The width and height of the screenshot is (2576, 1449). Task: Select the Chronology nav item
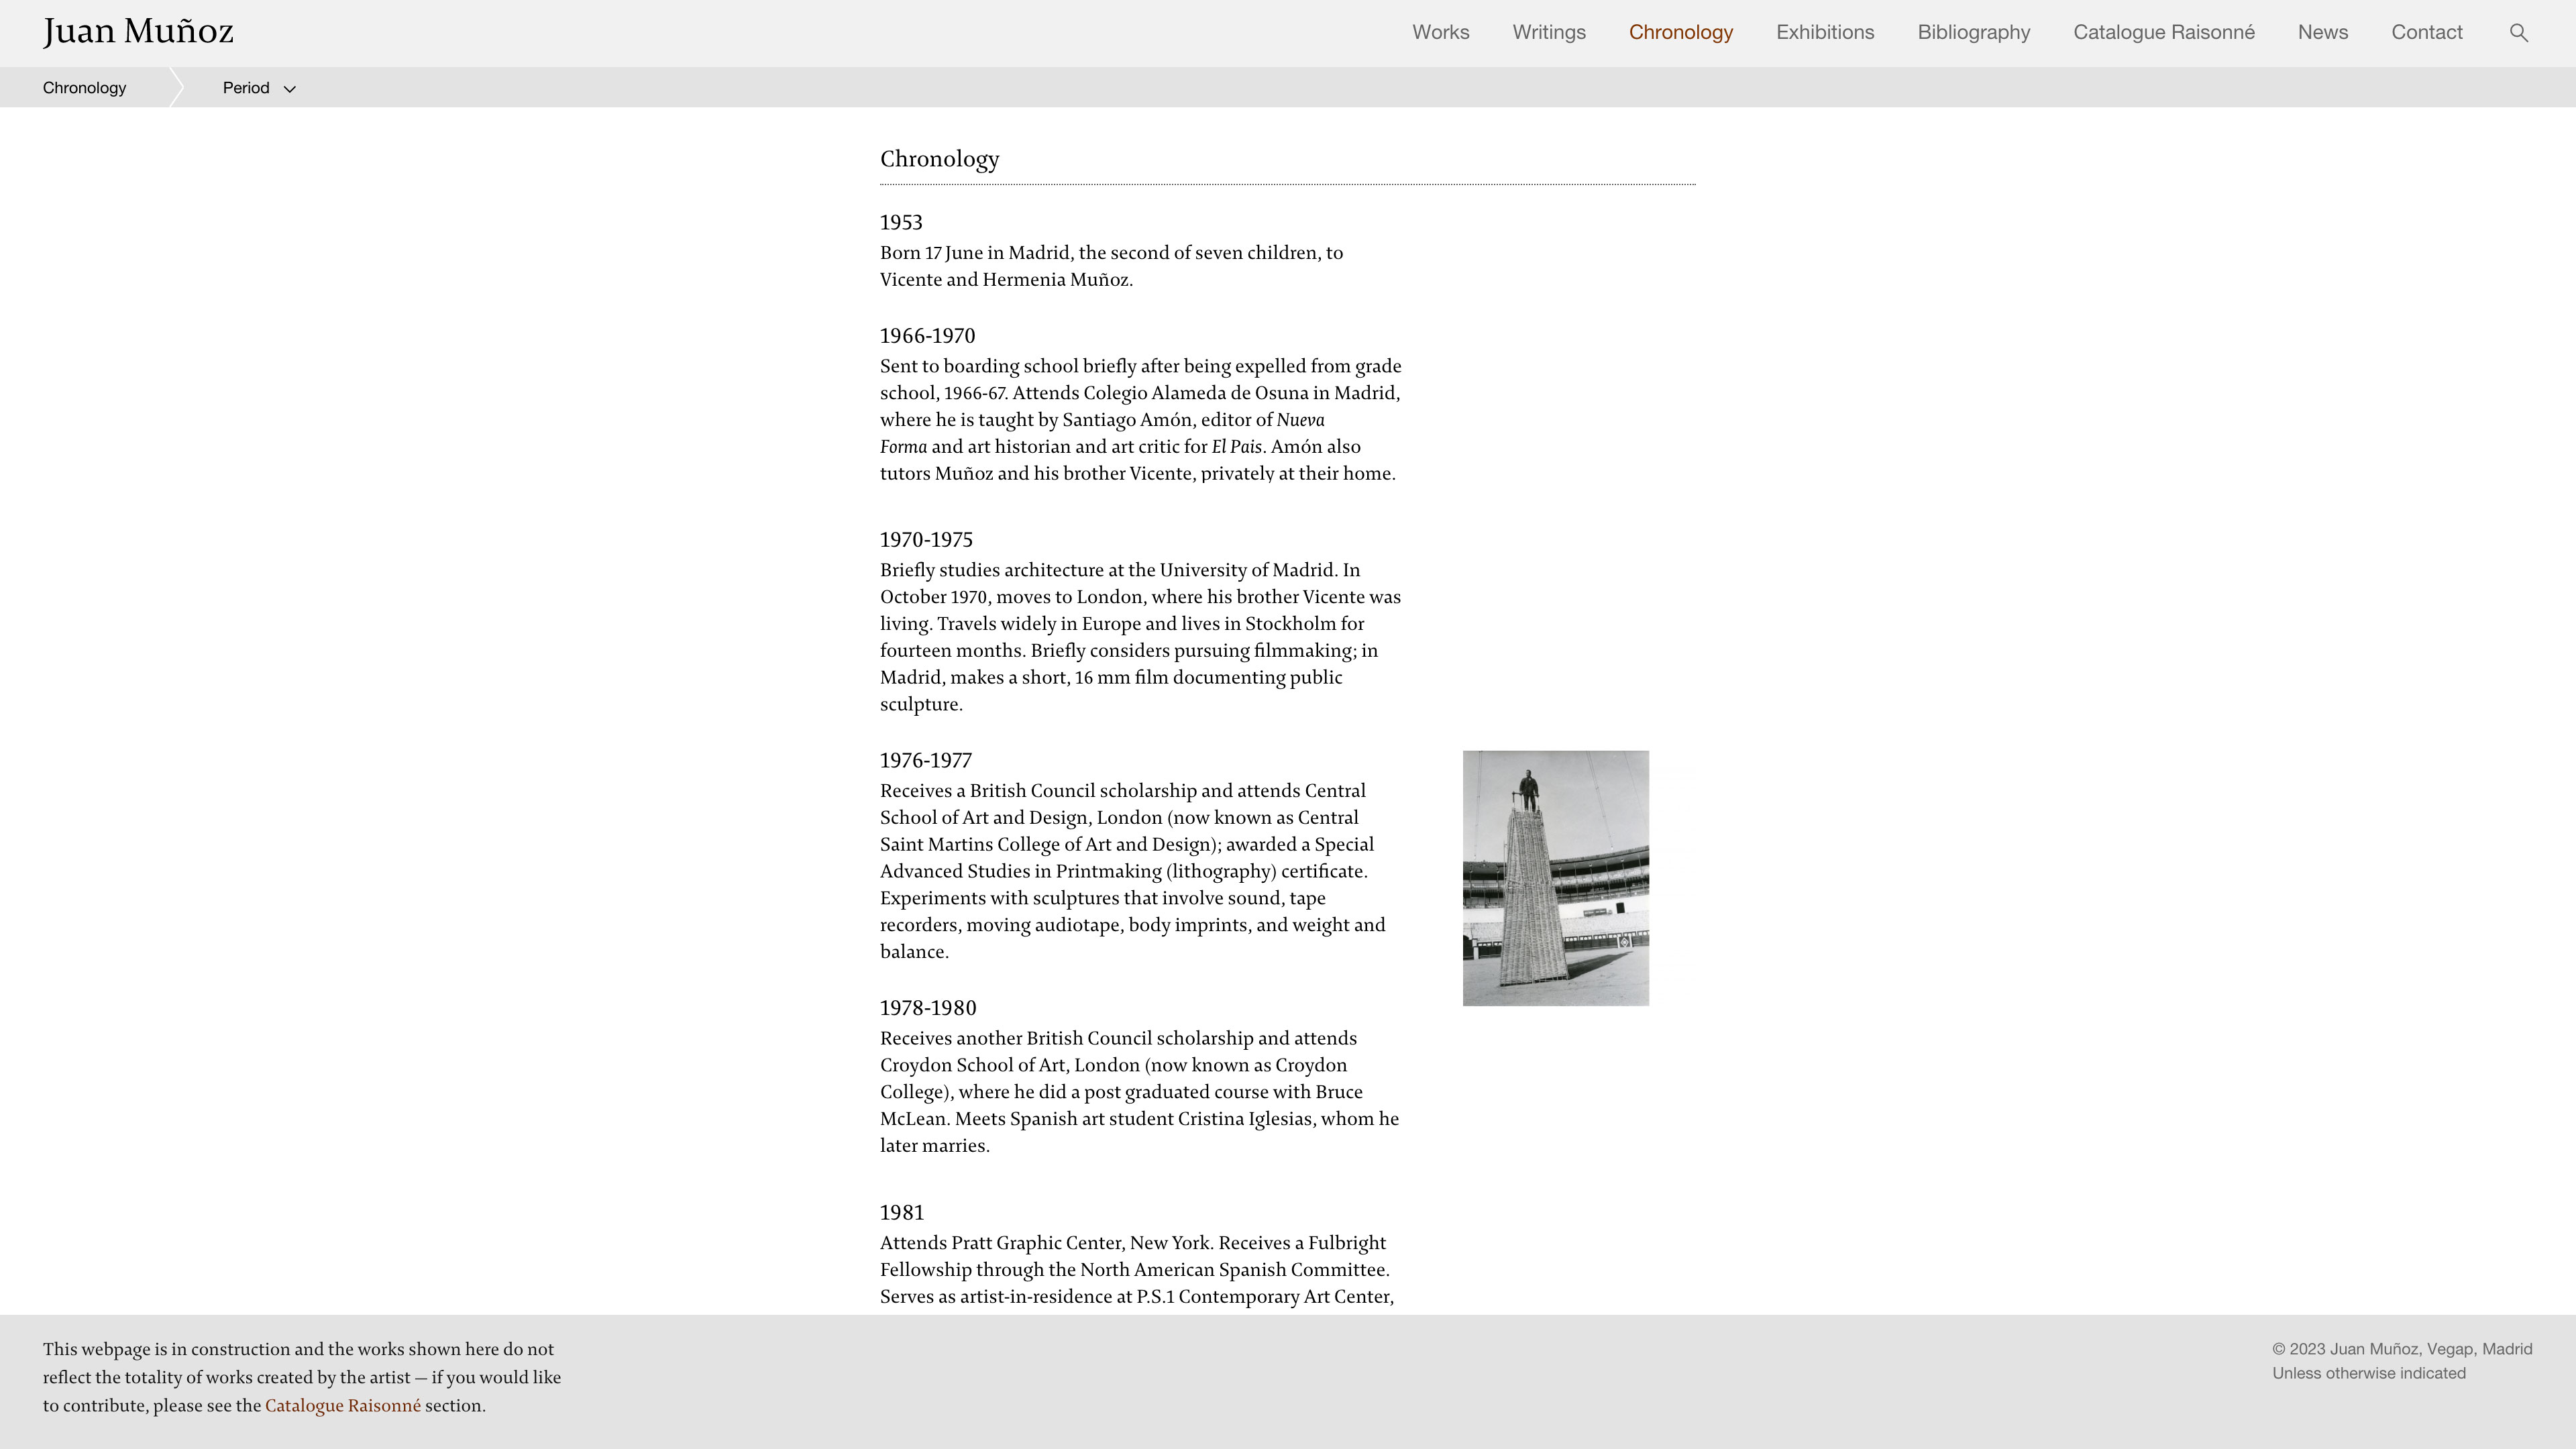[1680, 32]
